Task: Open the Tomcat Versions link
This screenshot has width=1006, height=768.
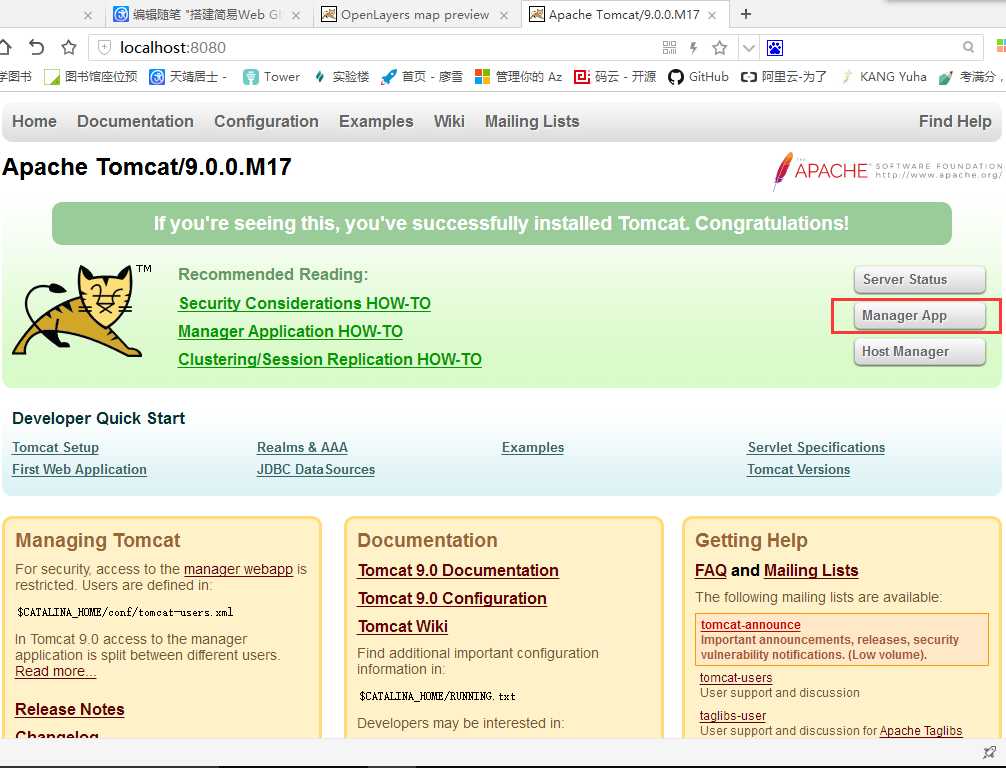Action: pyautogui.click(x=798, y=470)
